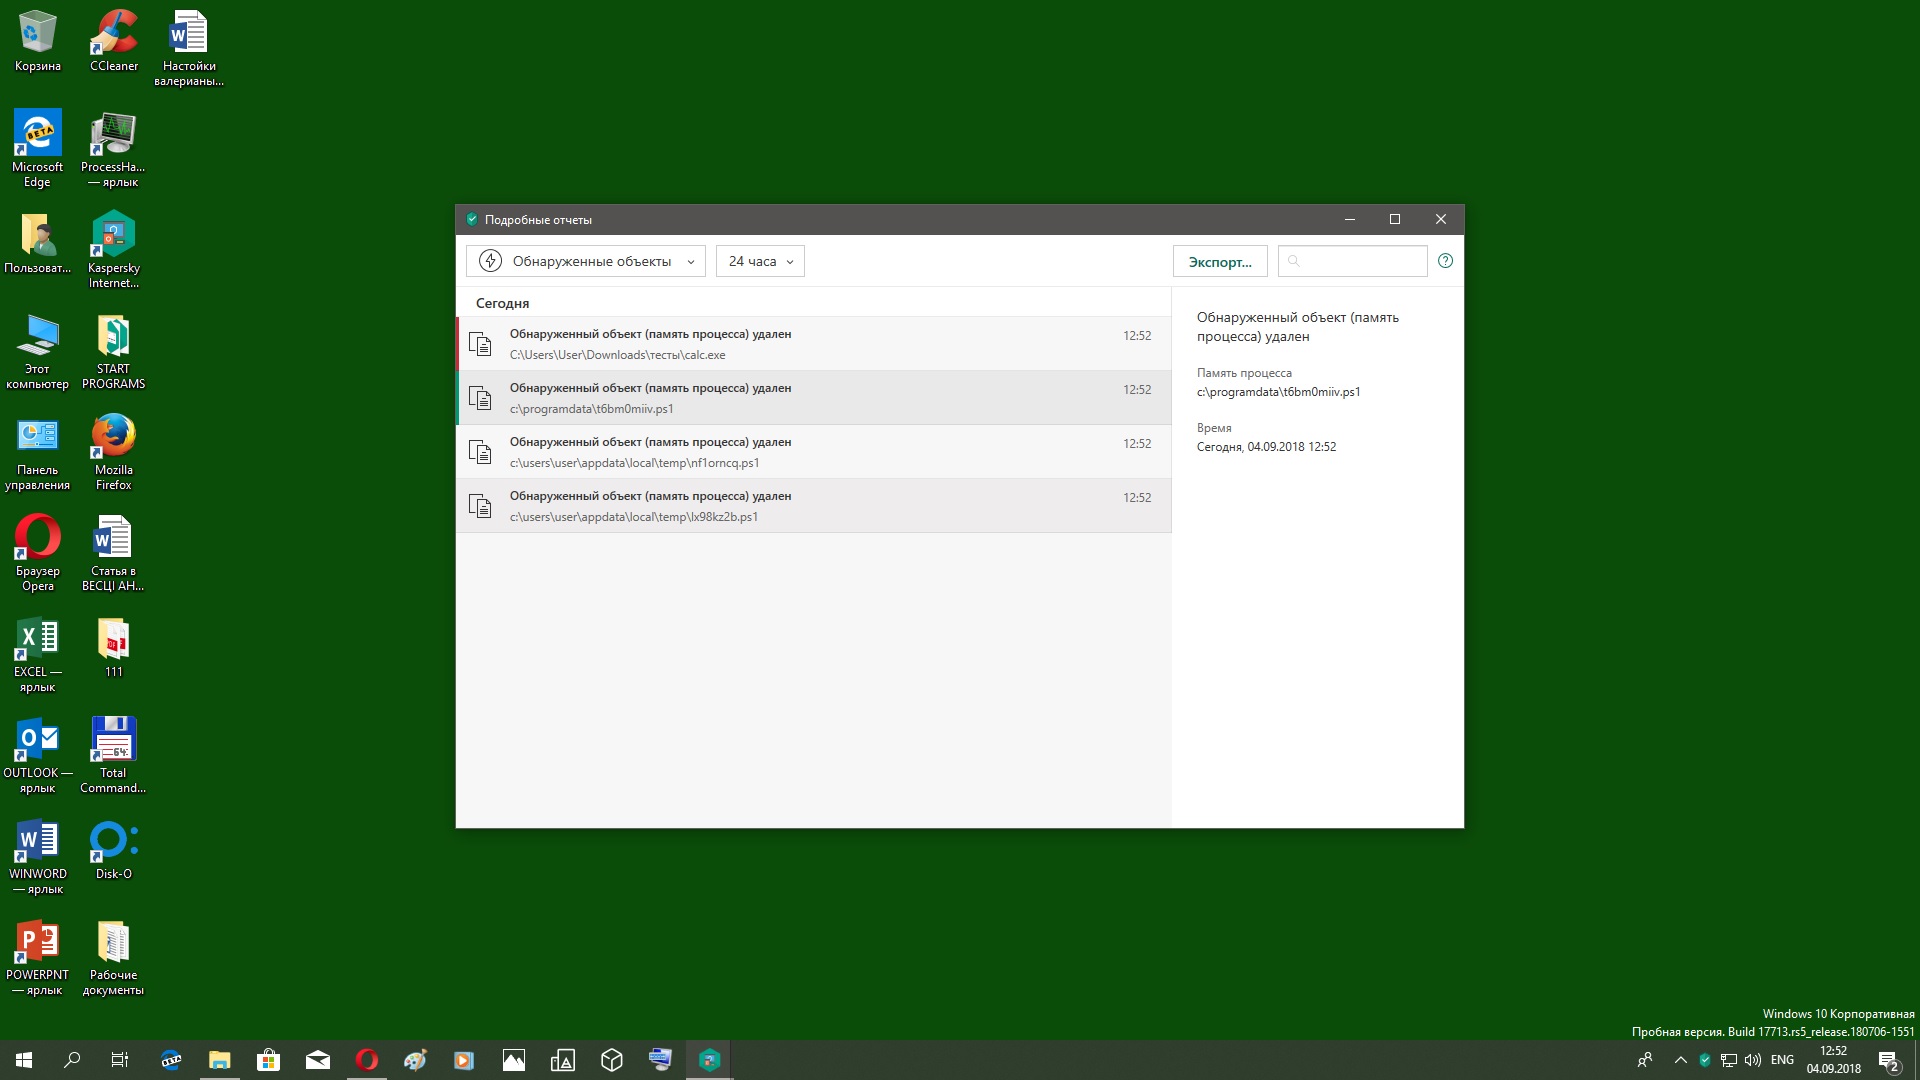
Task: Open the Total Commander desktop shortcut
Action: (x=113, y=741)
